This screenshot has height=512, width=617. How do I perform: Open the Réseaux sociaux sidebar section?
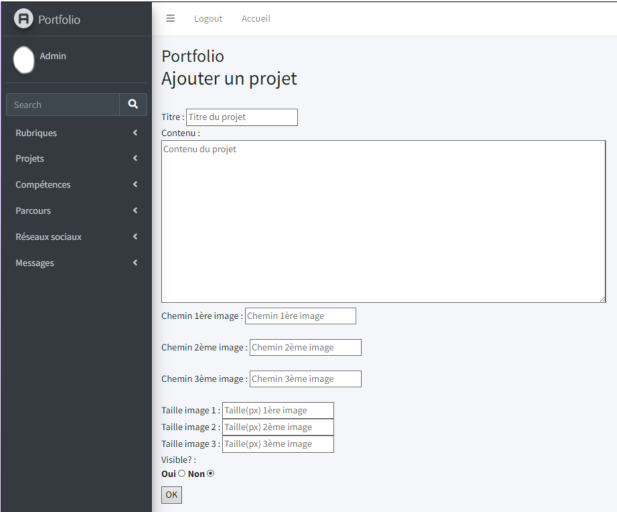point(76,237)
